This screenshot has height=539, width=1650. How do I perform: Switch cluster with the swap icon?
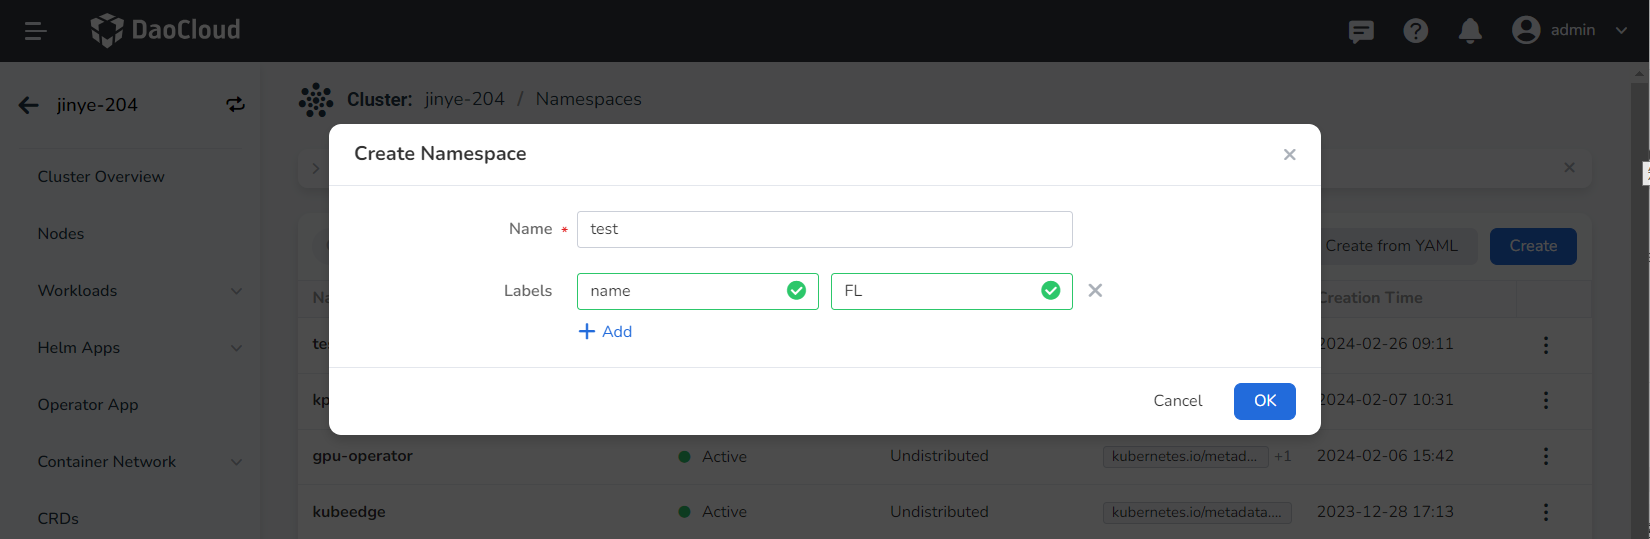coord(235,104)
